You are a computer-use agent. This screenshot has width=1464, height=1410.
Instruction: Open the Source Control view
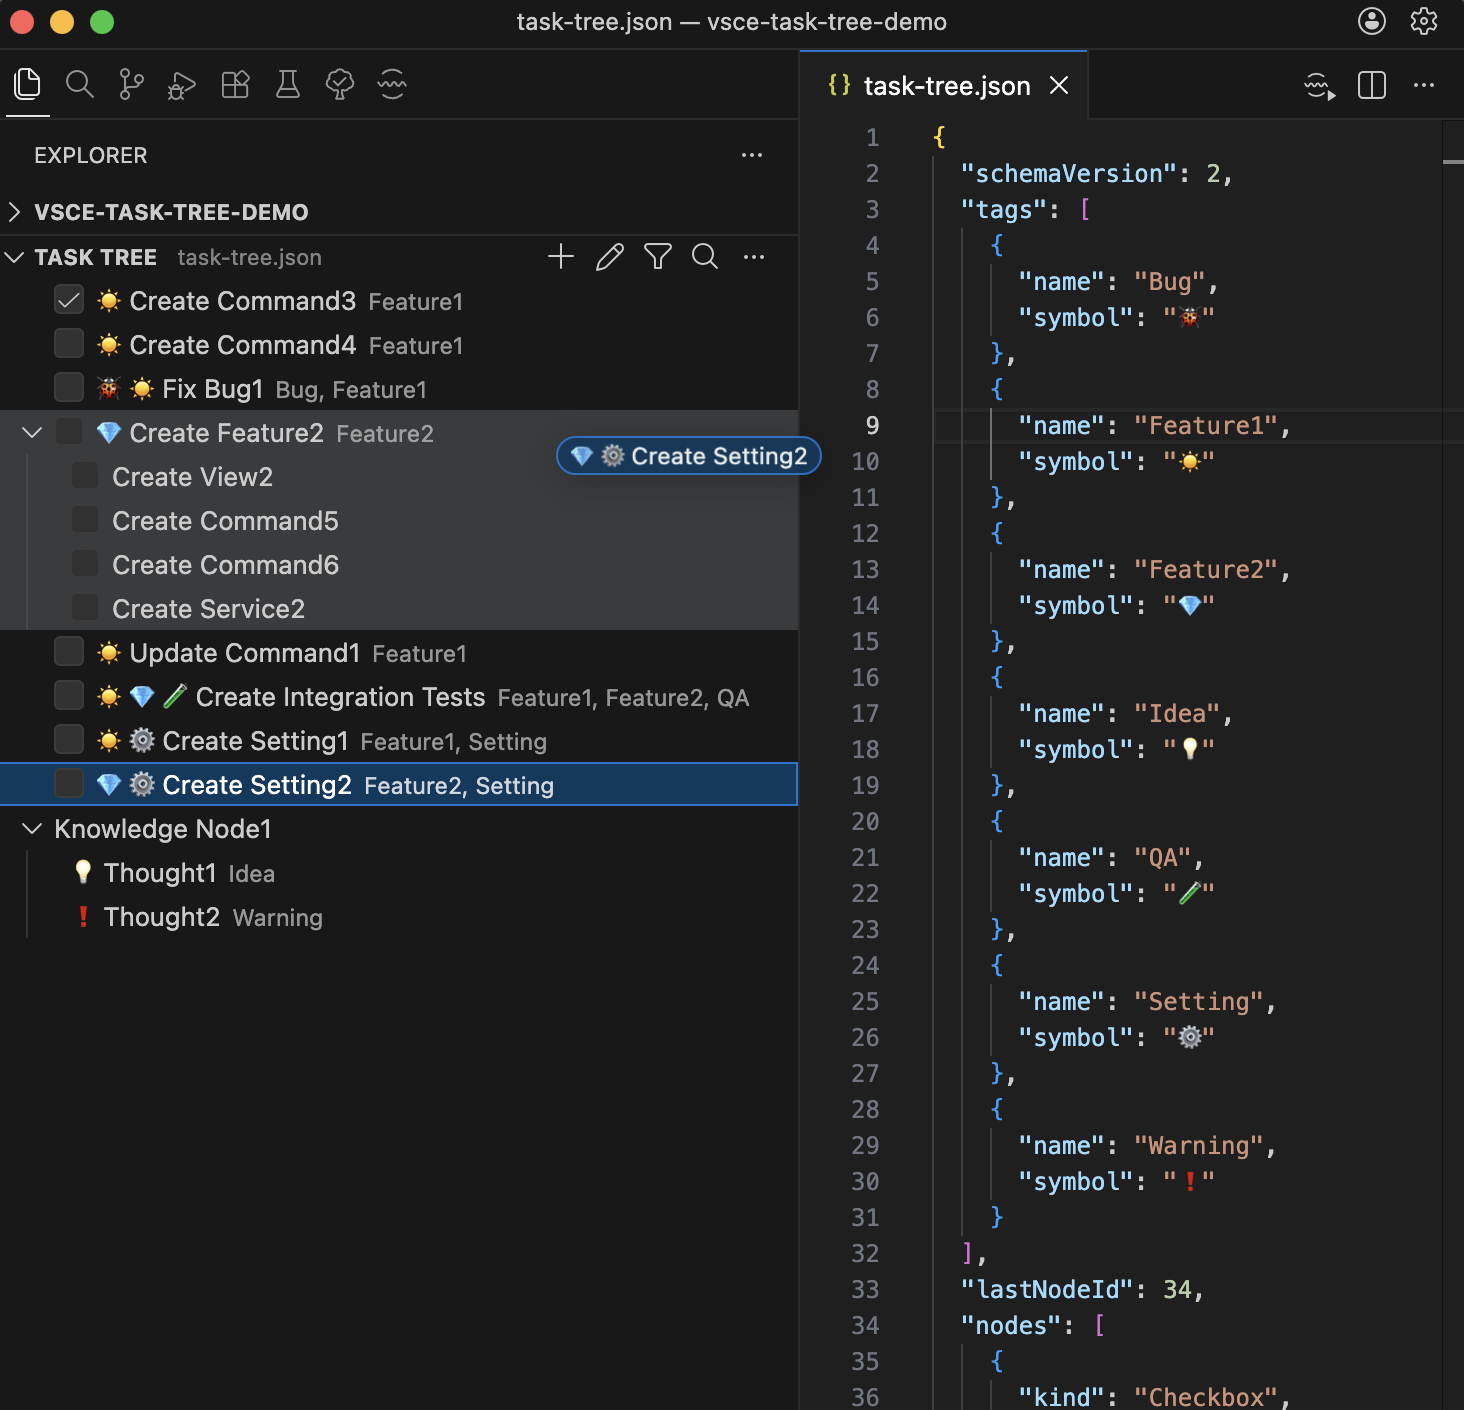coord(131,85)
